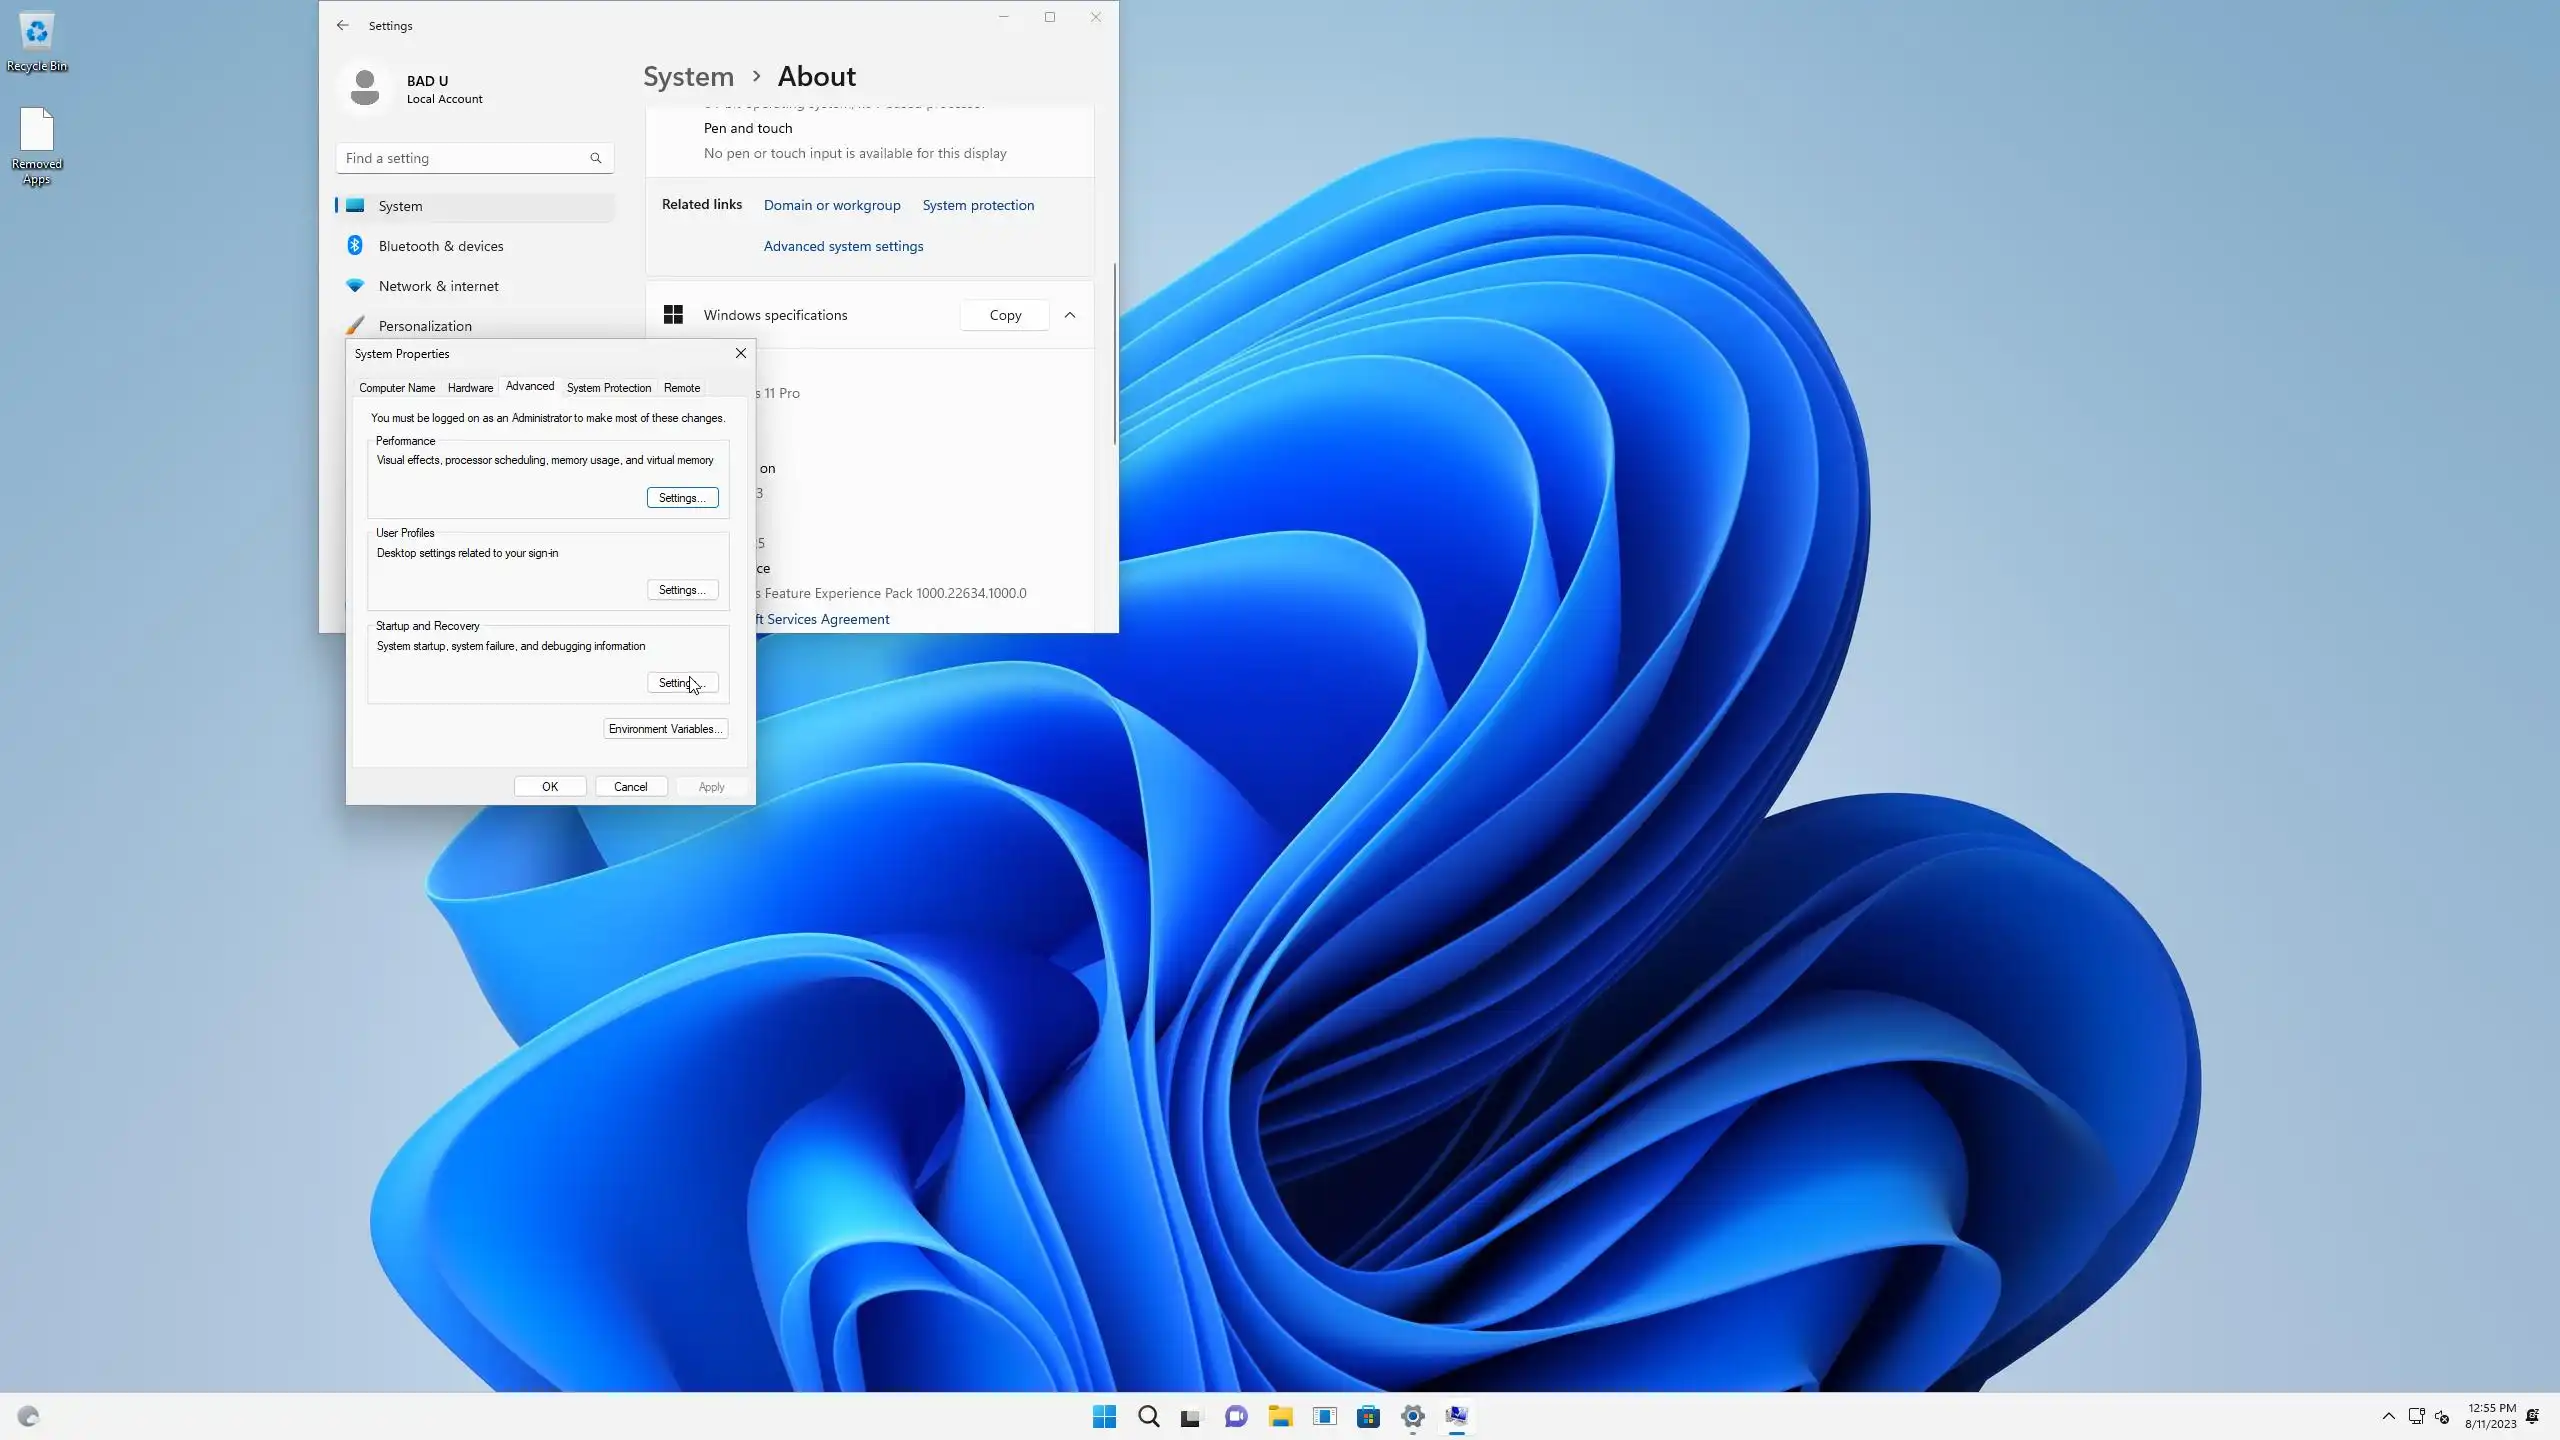
Task: Open Network & internet settings
Action: (x=438, y=286)
